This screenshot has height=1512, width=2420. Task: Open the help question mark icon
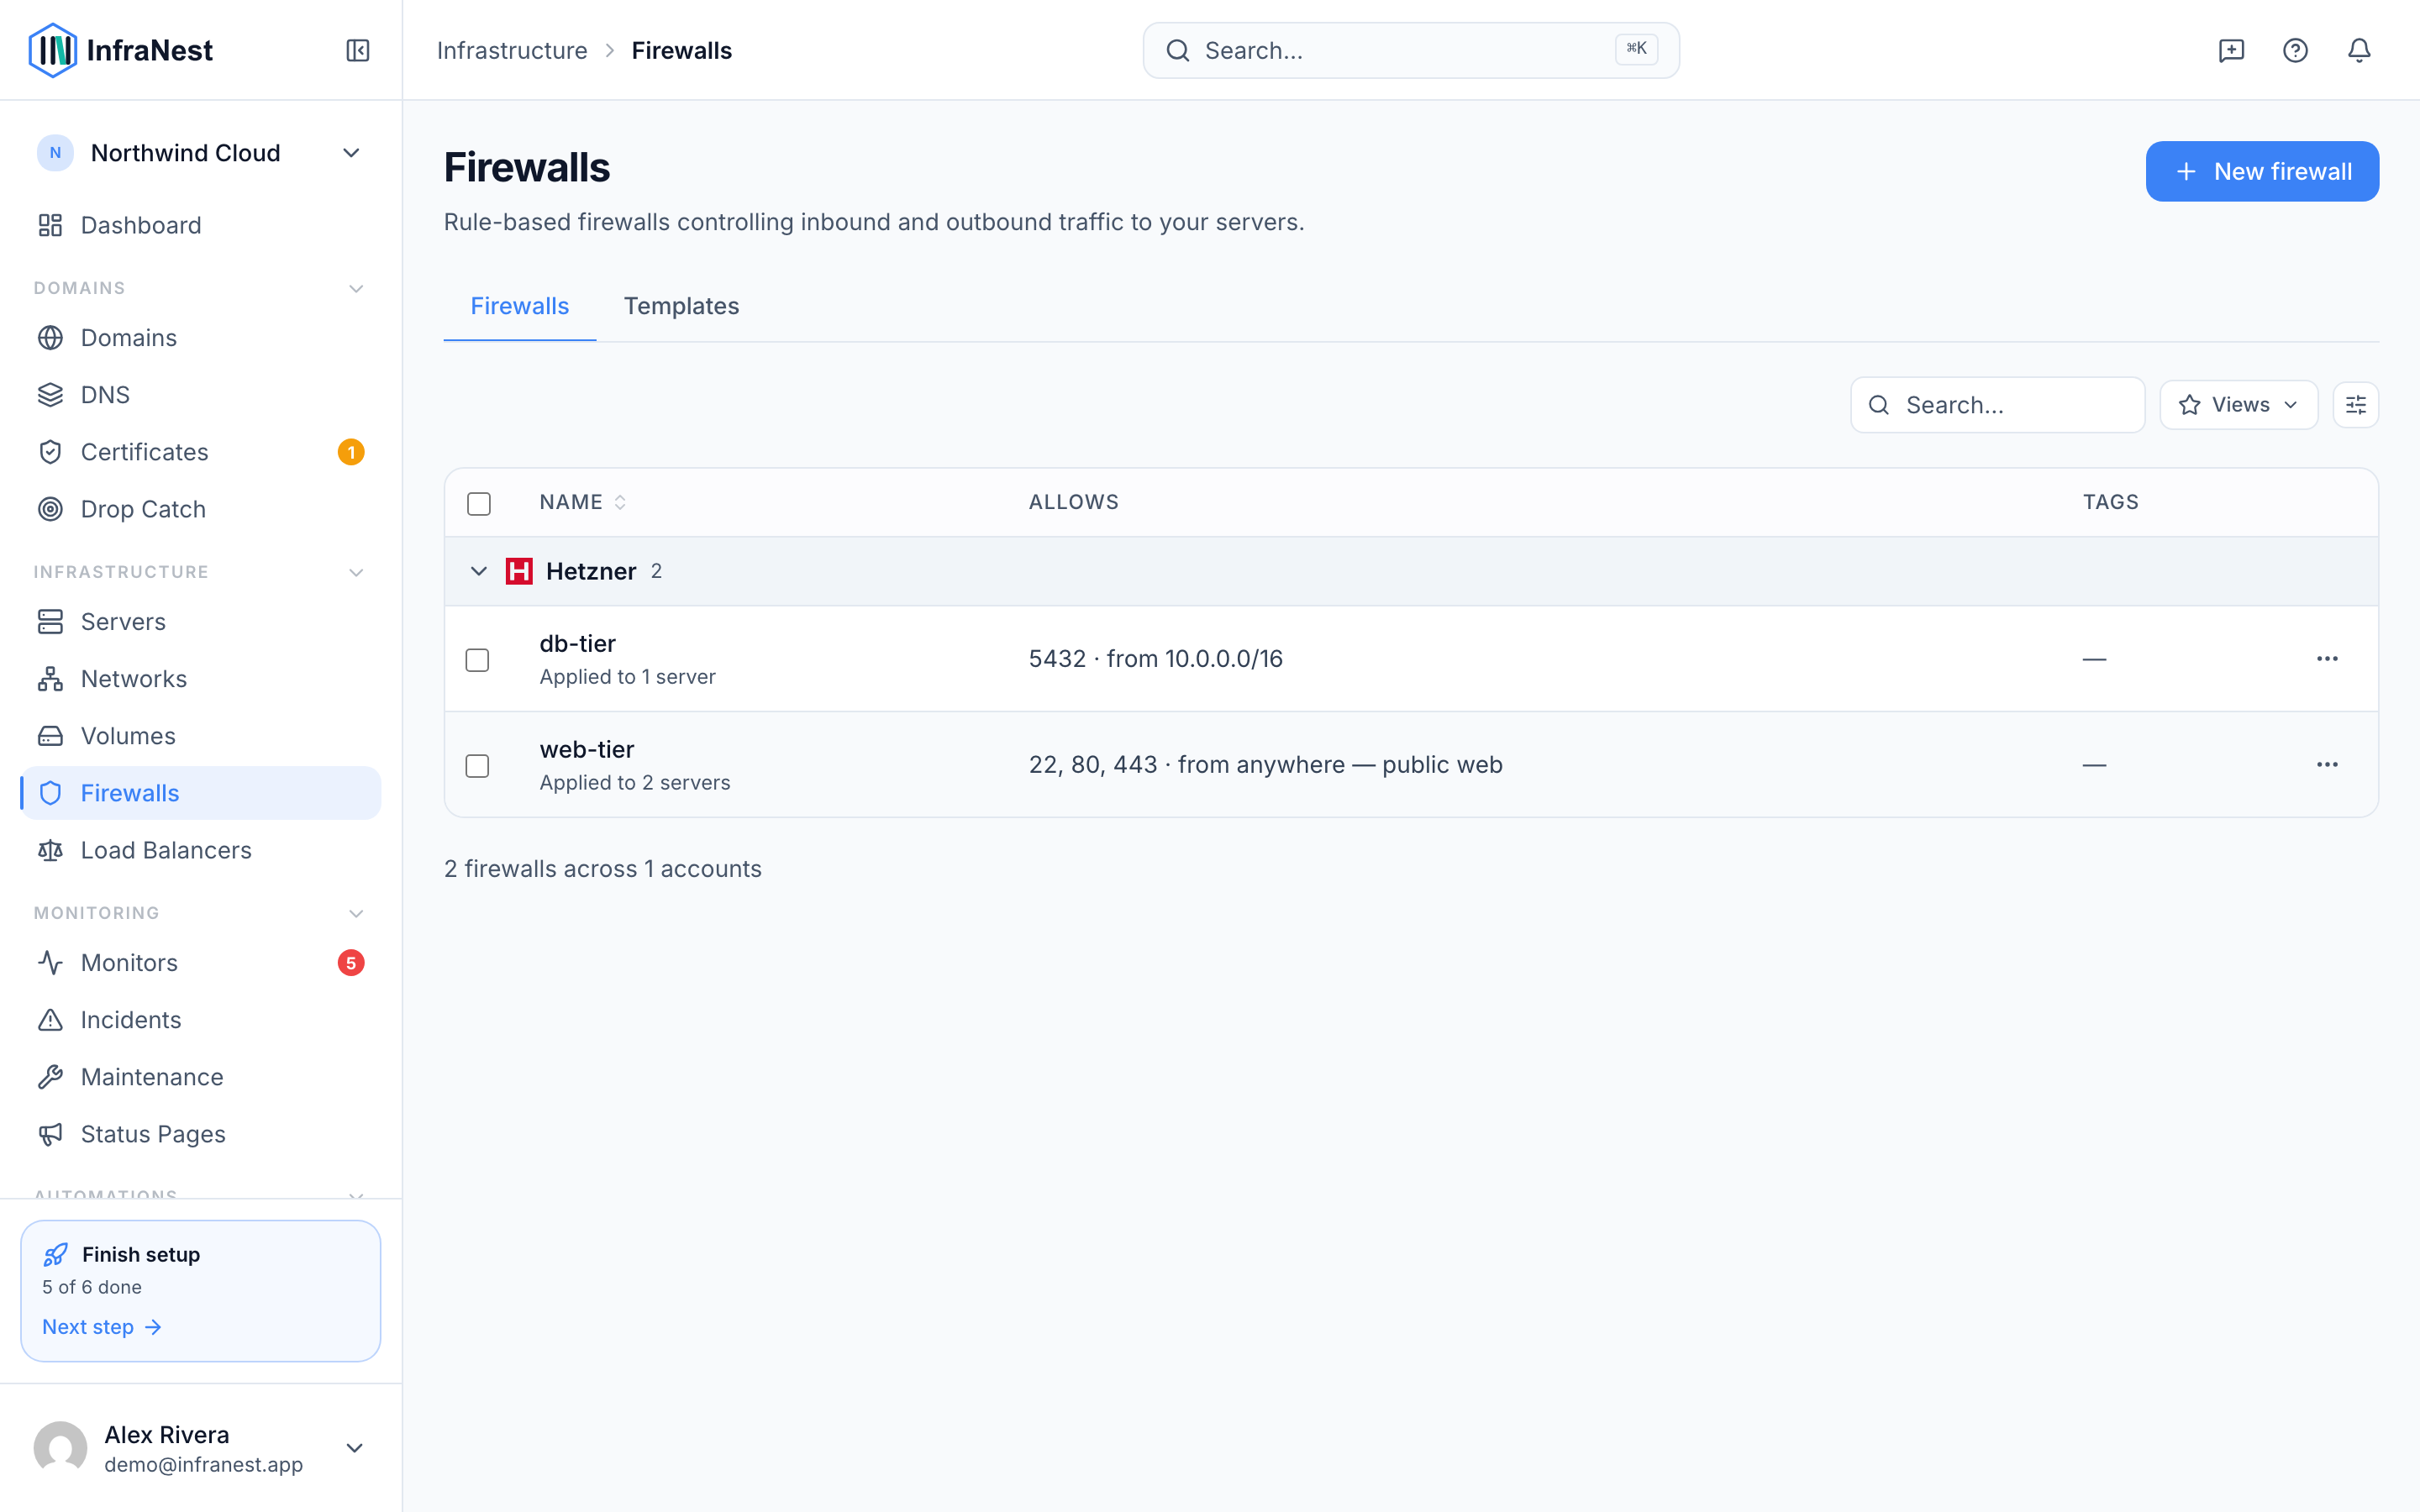click(2295, 50)
